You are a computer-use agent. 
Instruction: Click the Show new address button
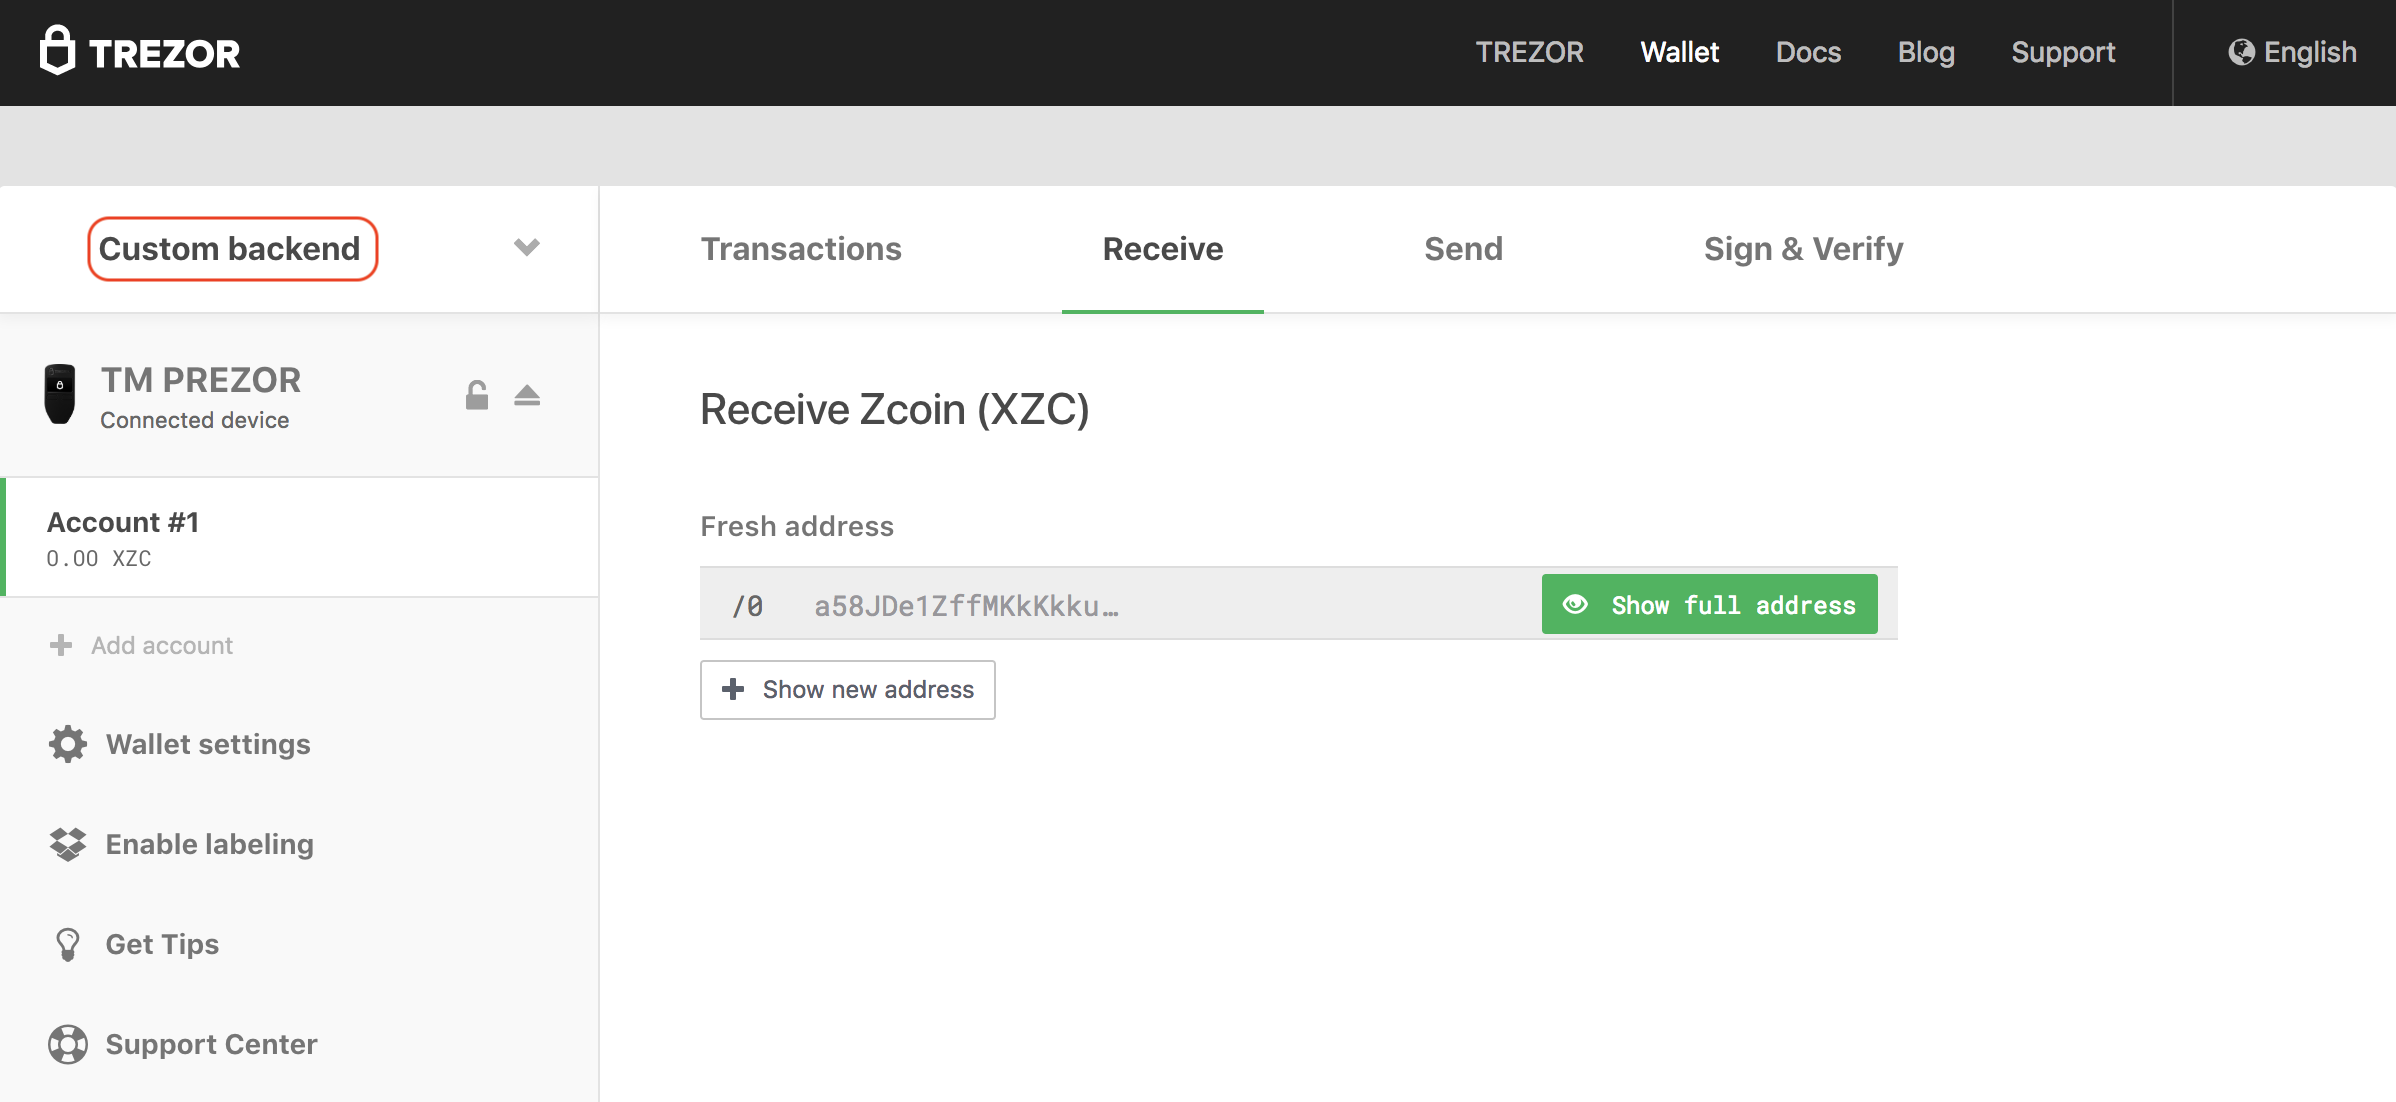coord(848,689)
